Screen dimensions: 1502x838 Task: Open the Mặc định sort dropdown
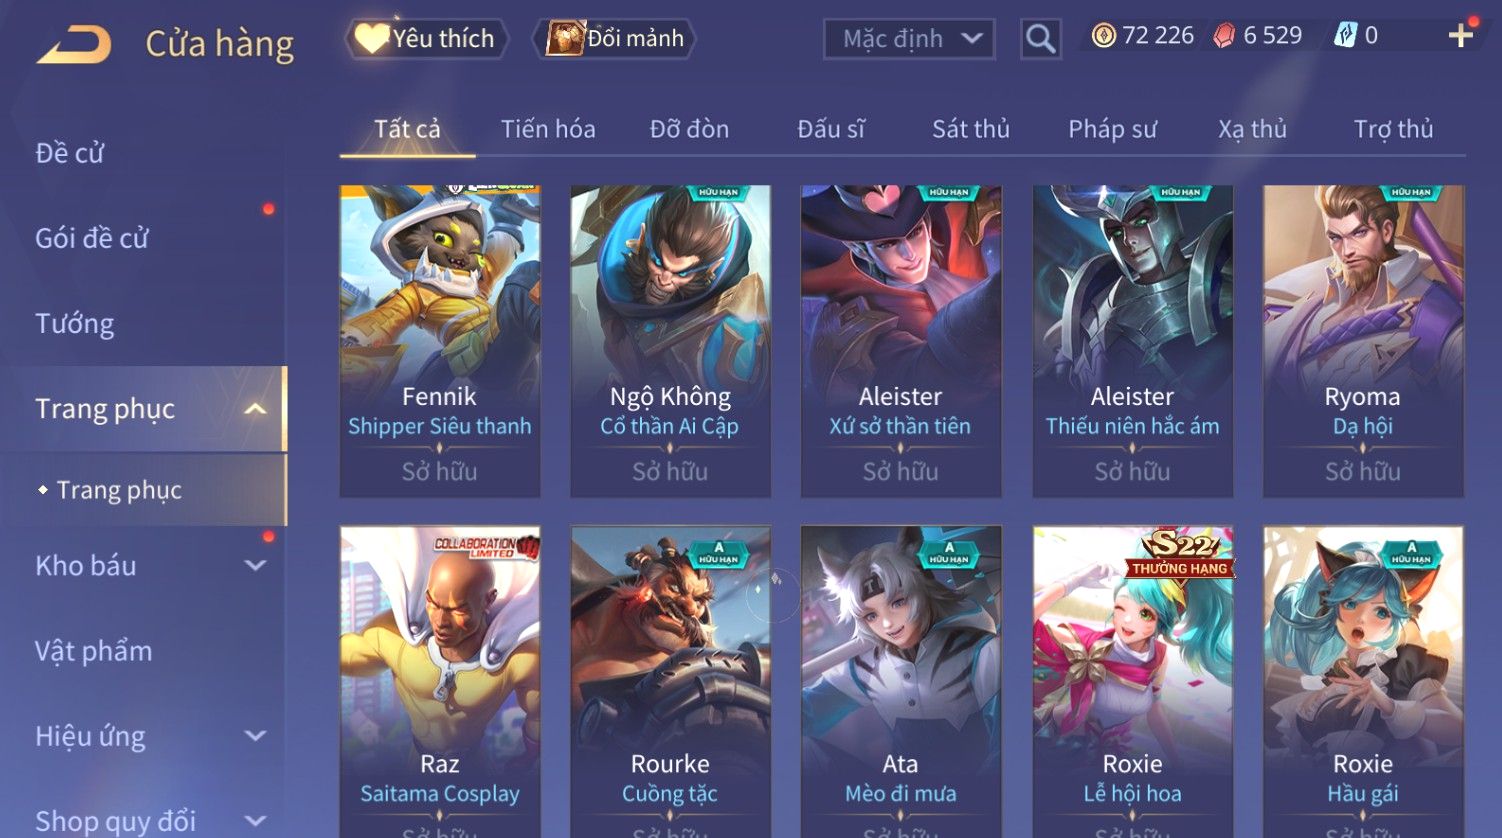[909, 39]
